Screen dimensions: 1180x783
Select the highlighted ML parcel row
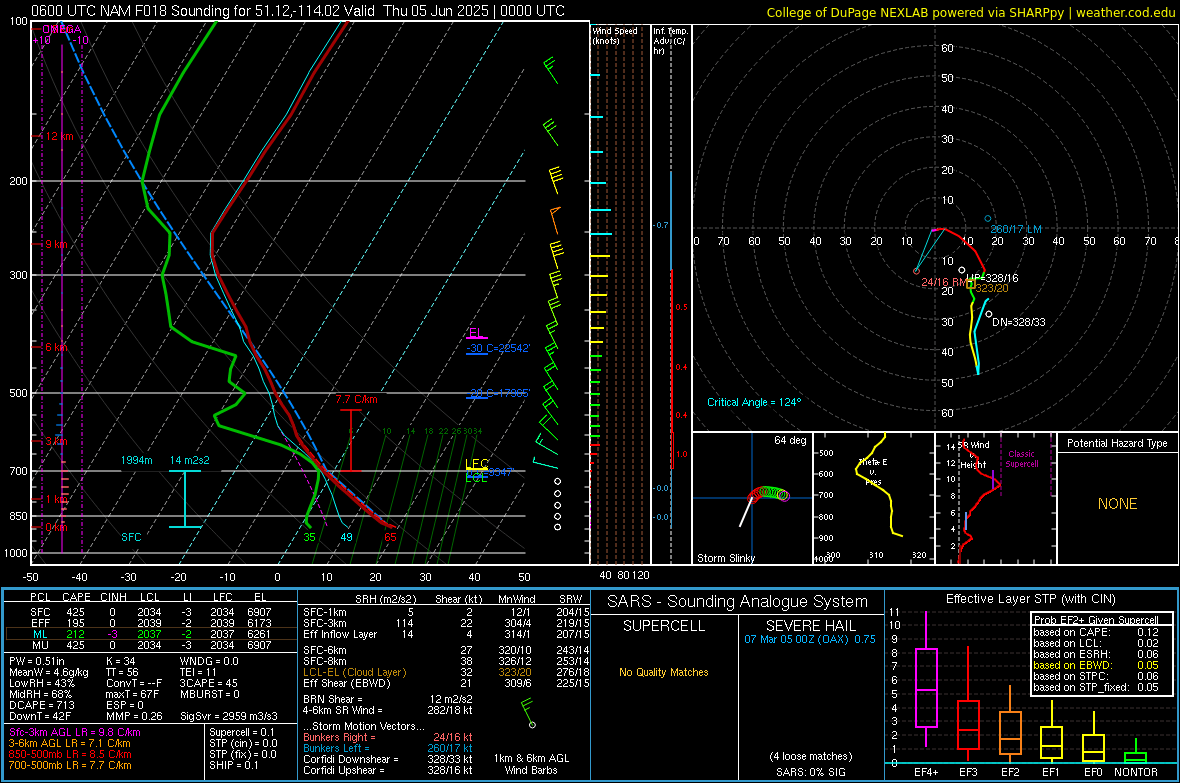[x=150, y=634]
